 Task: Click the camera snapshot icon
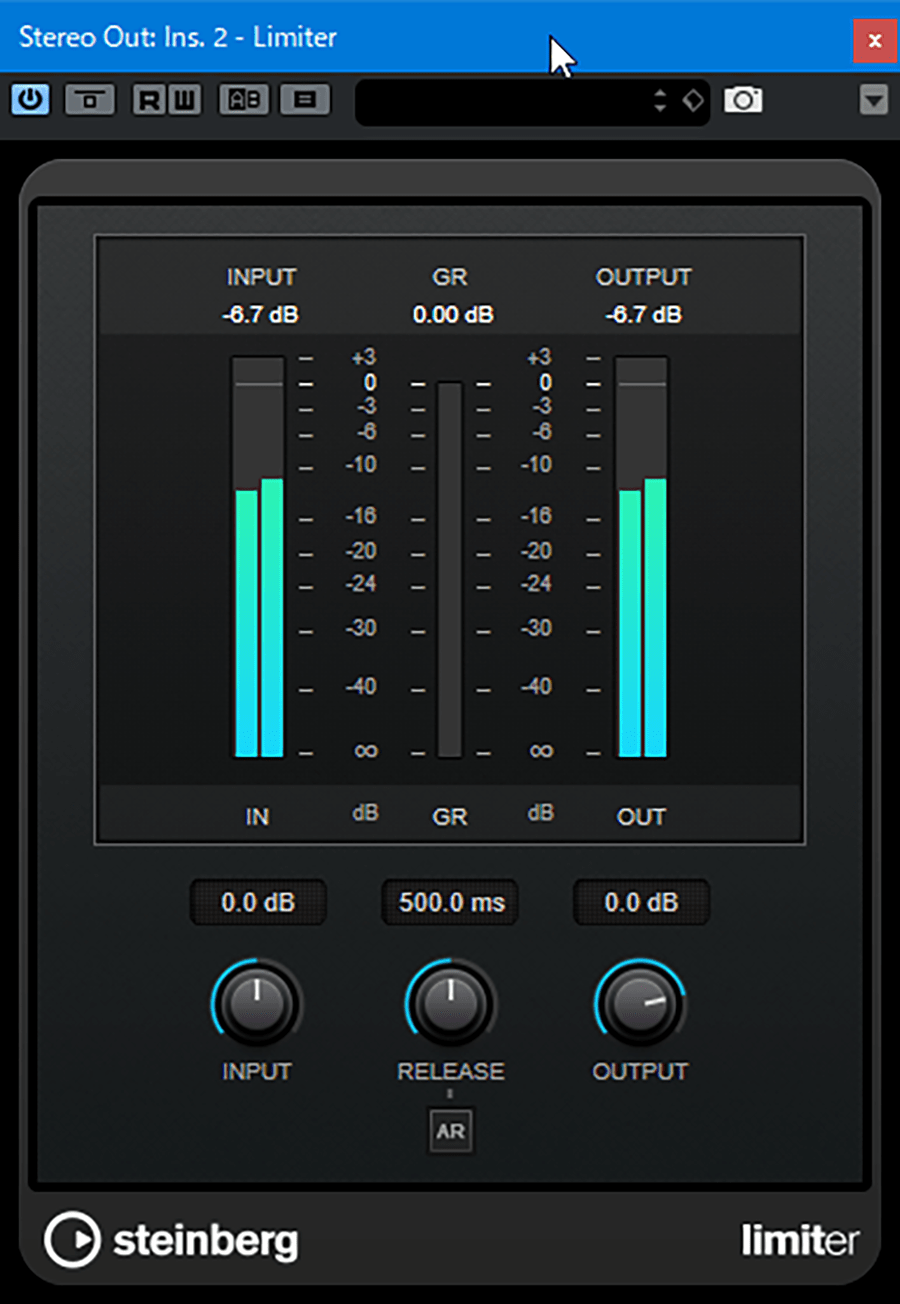click(743, 100)
